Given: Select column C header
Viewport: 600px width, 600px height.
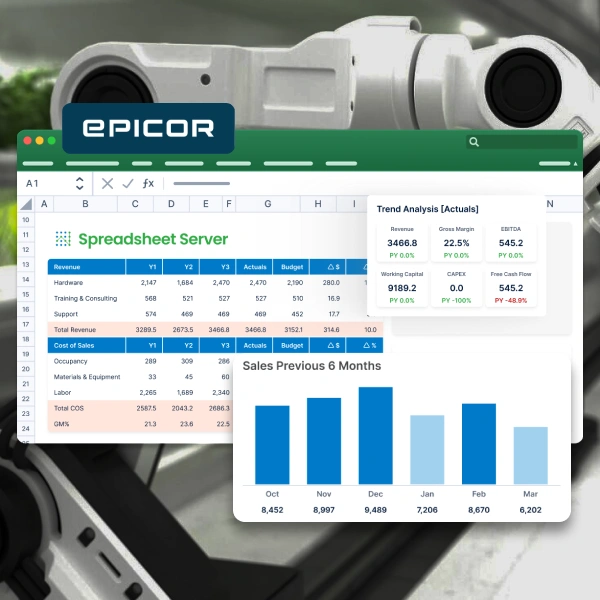Looking at the screenshot, I should tap(135, 204).
